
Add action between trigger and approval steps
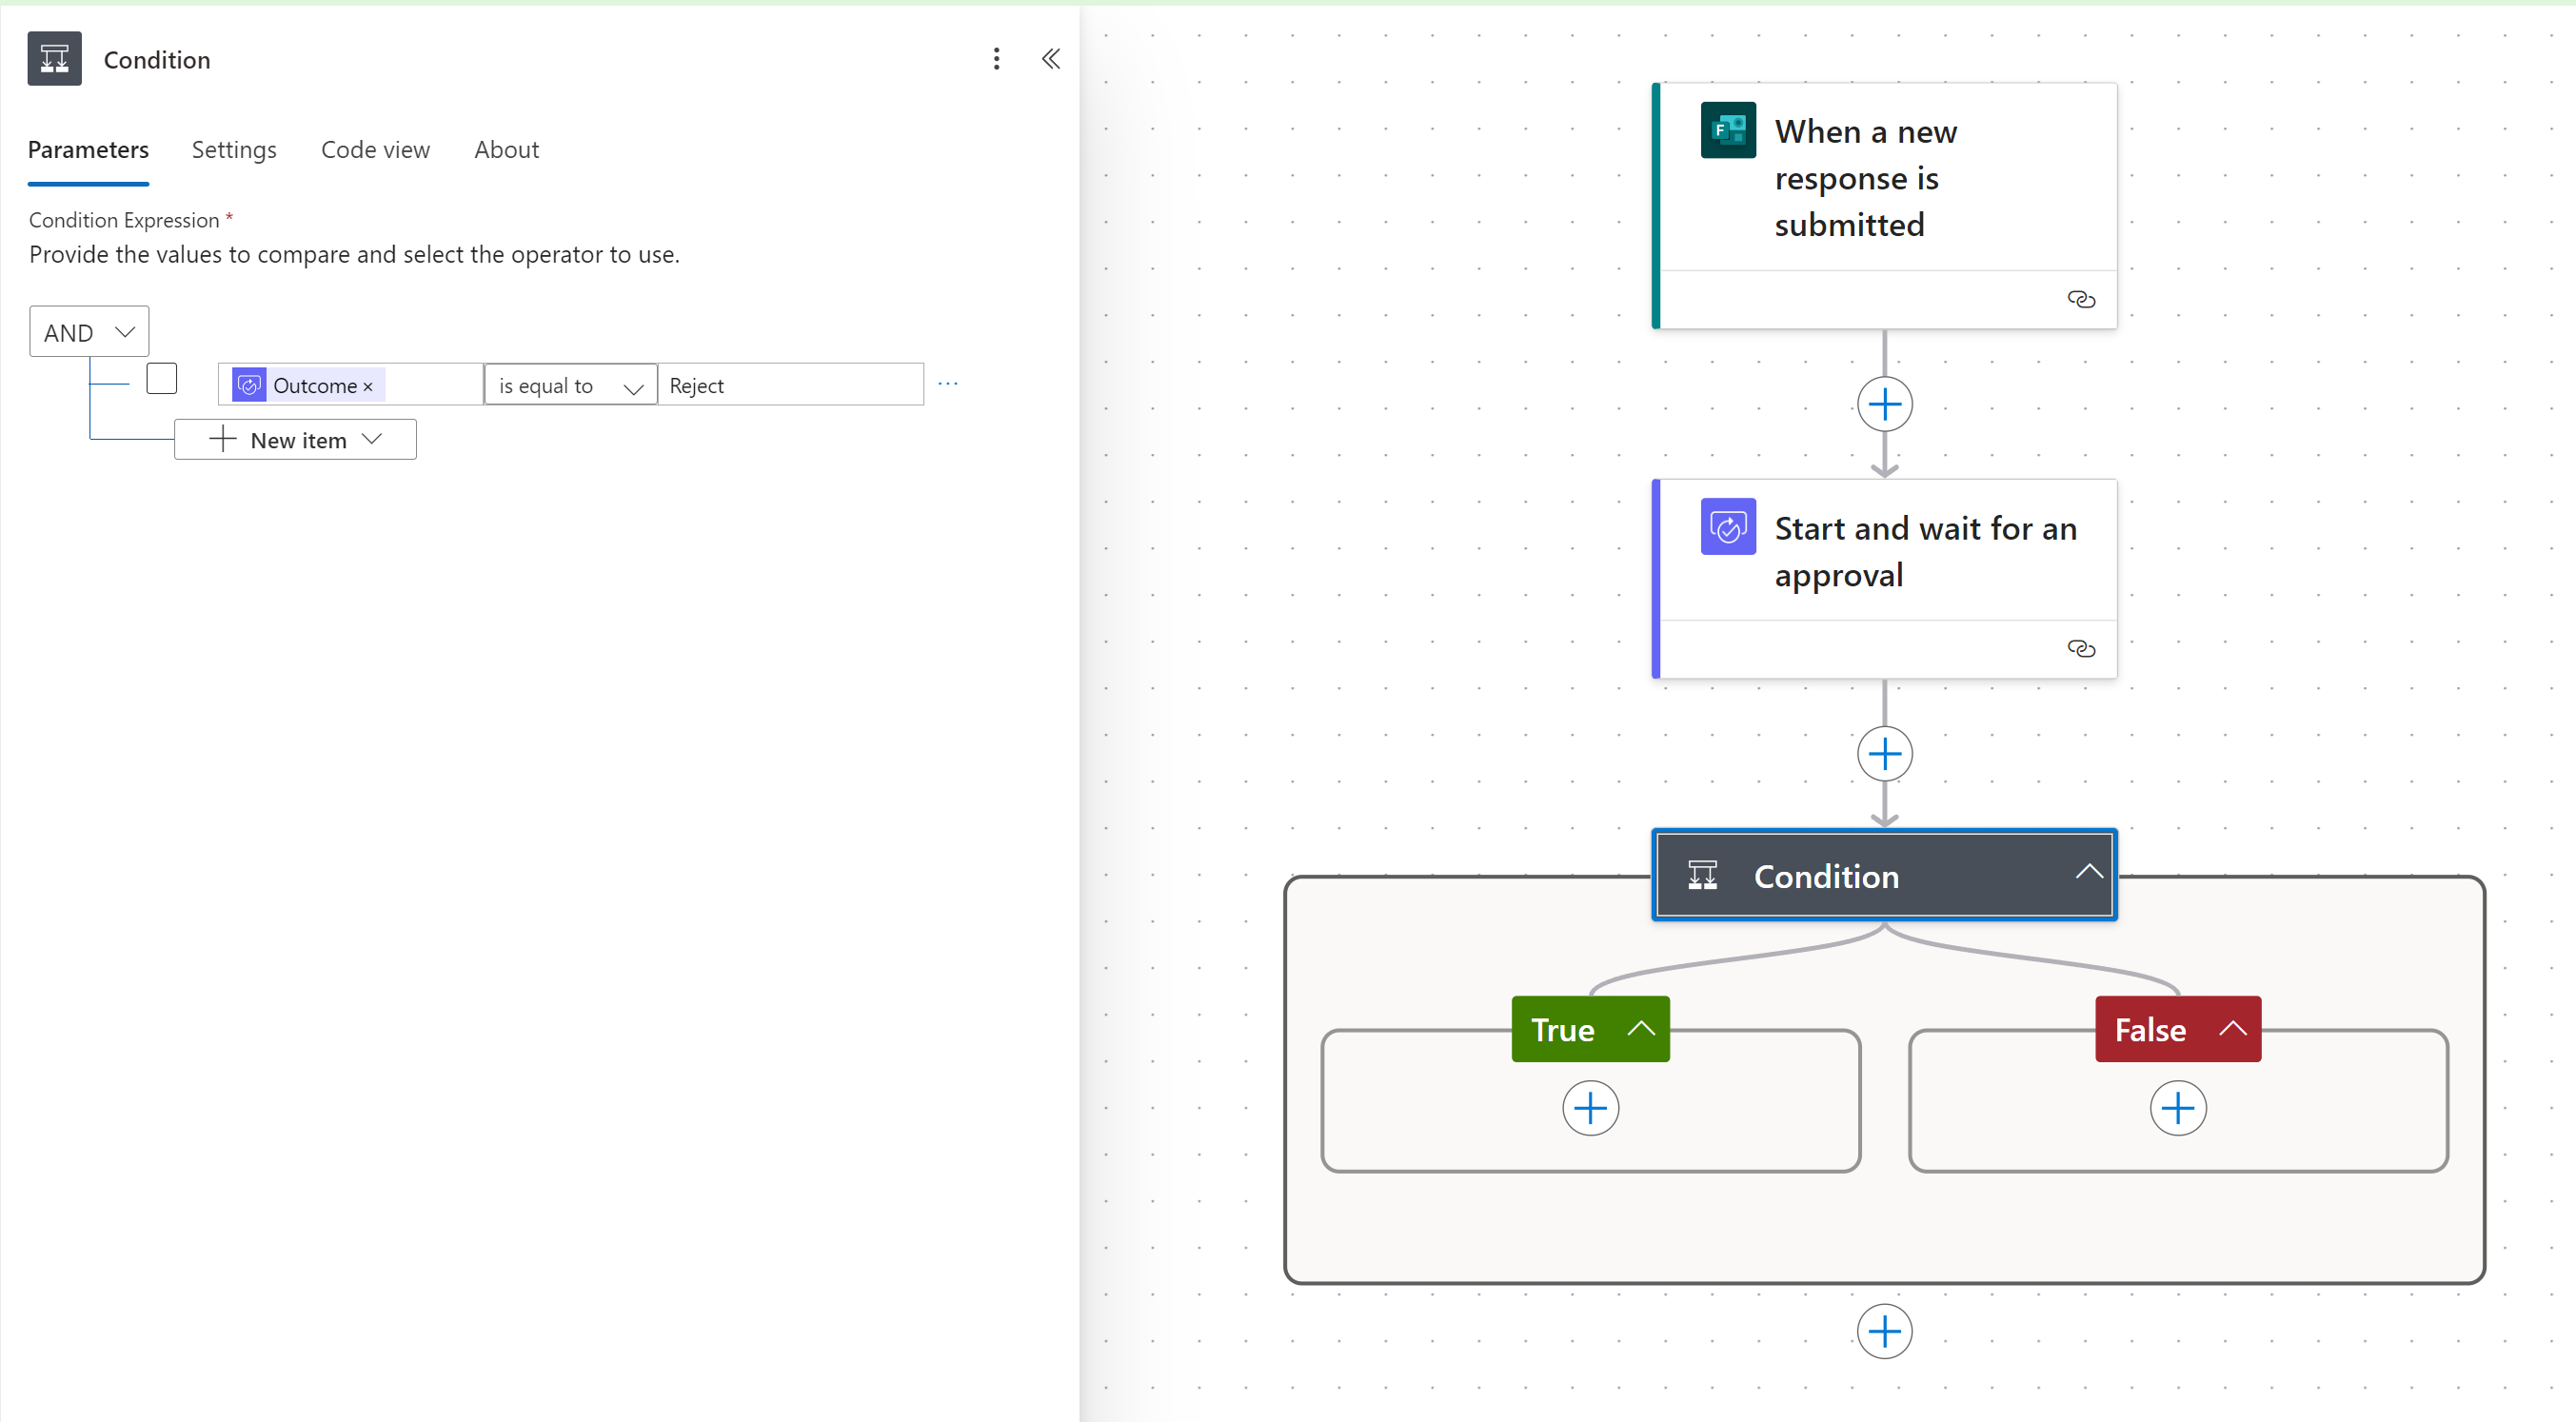point(1884,404)
